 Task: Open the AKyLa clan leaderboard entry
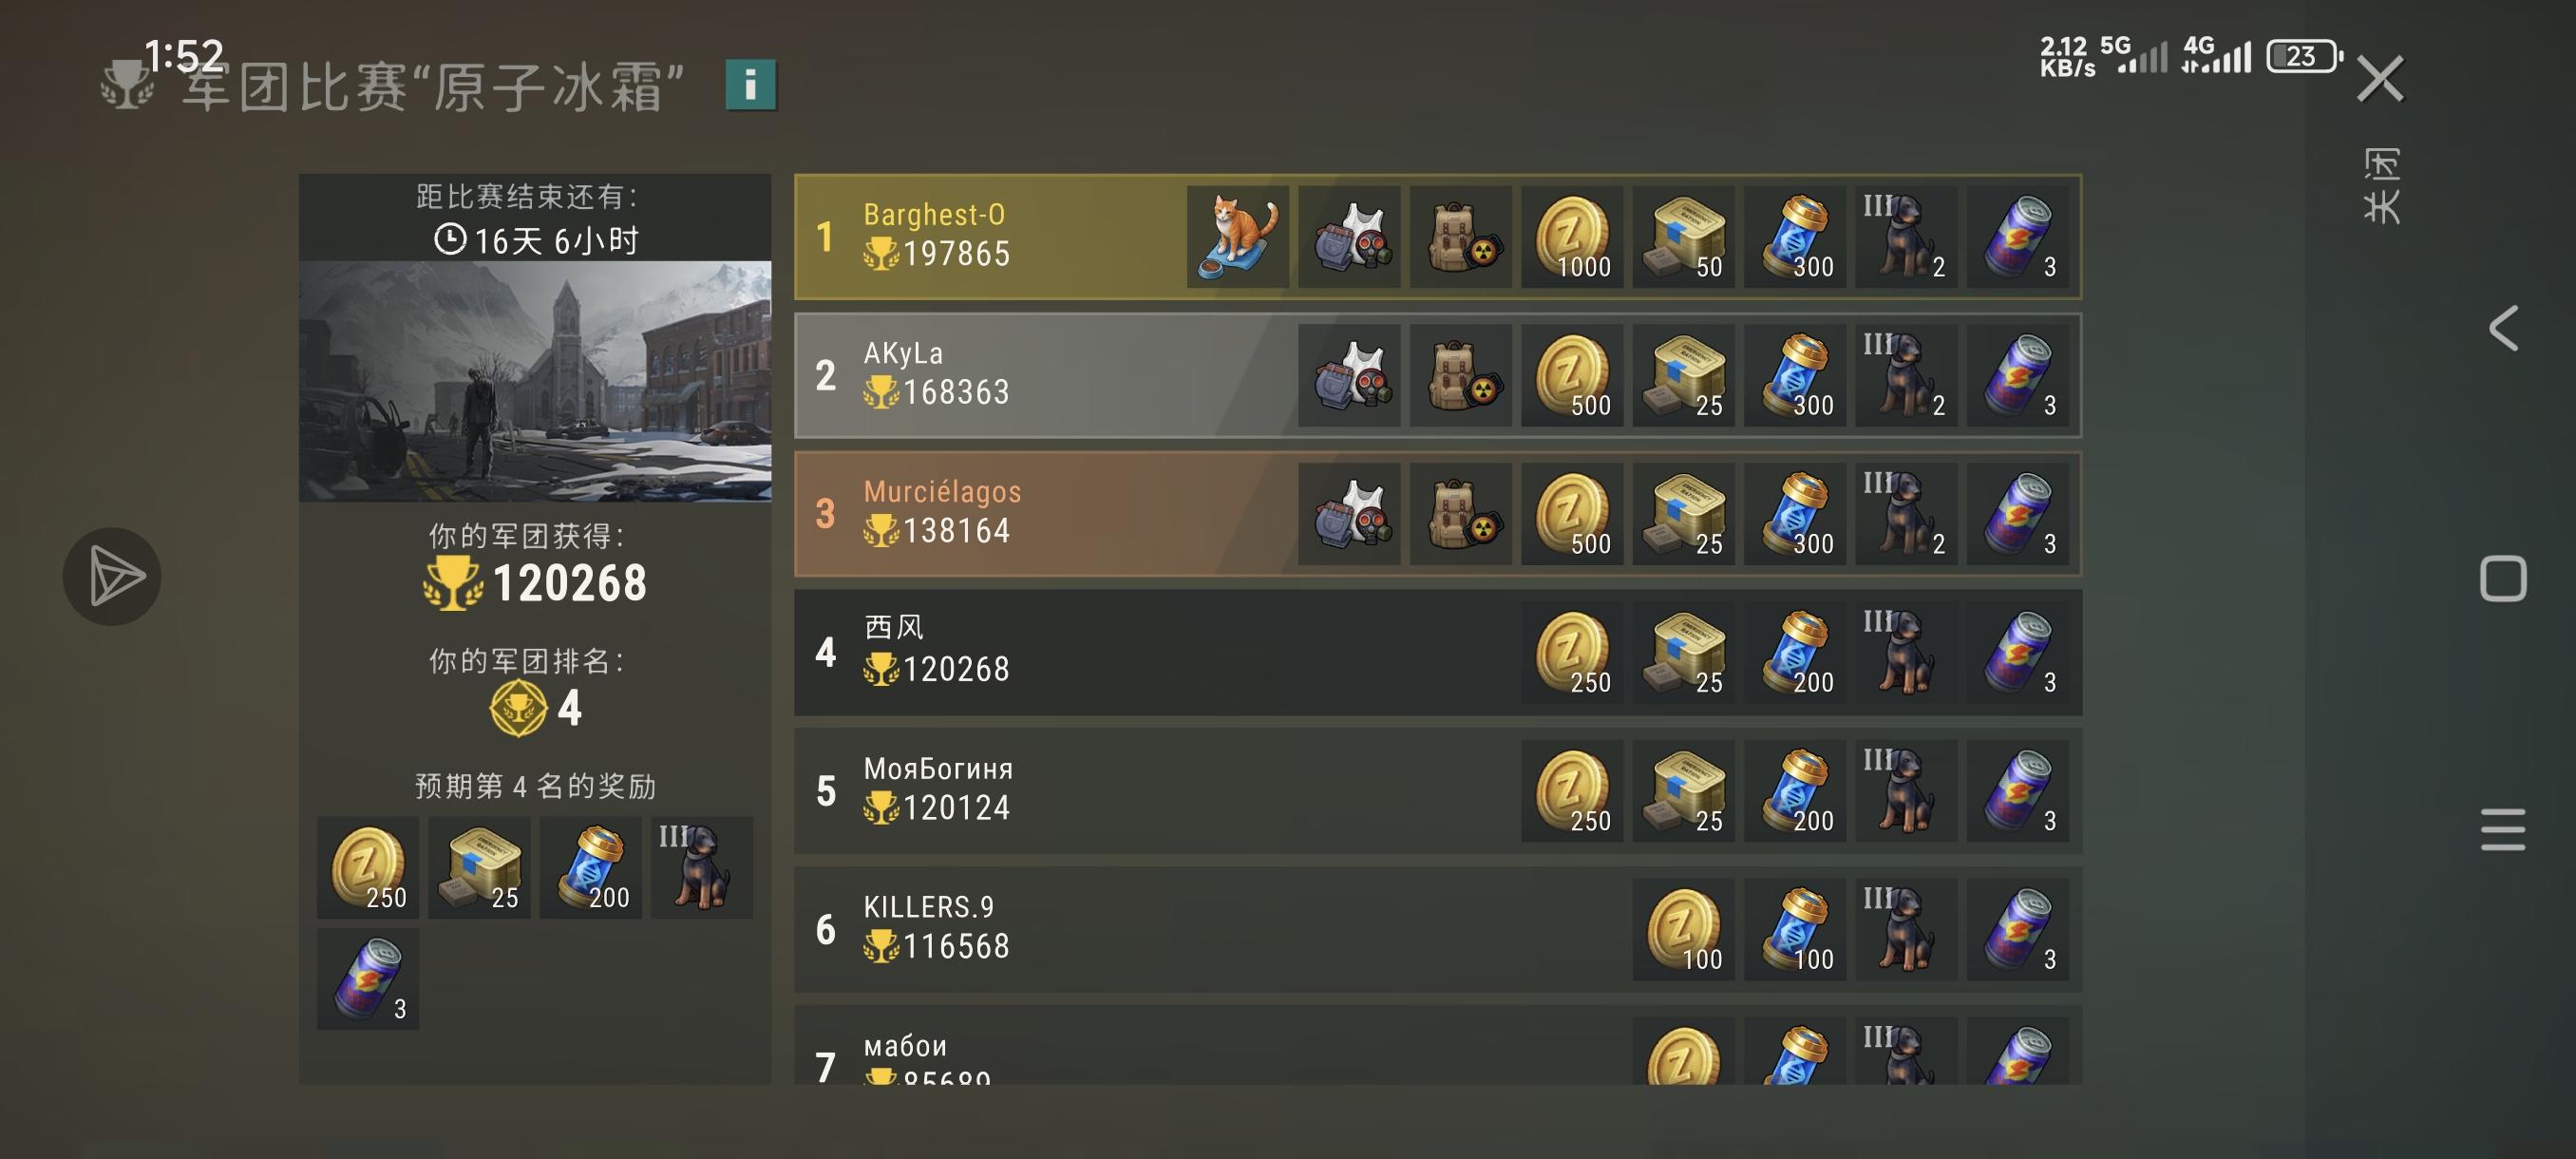click(1438, 376)
